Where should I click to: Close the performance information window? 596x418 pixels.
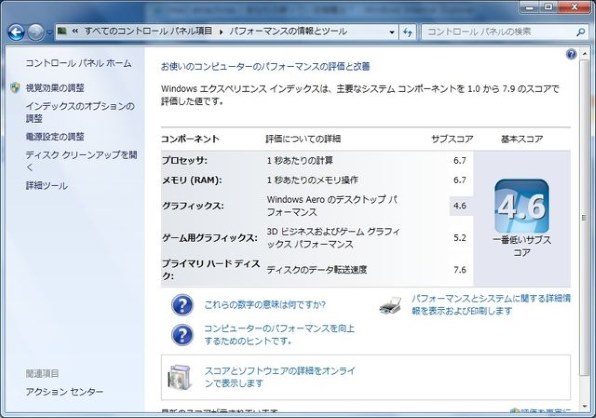click(574, 7)
